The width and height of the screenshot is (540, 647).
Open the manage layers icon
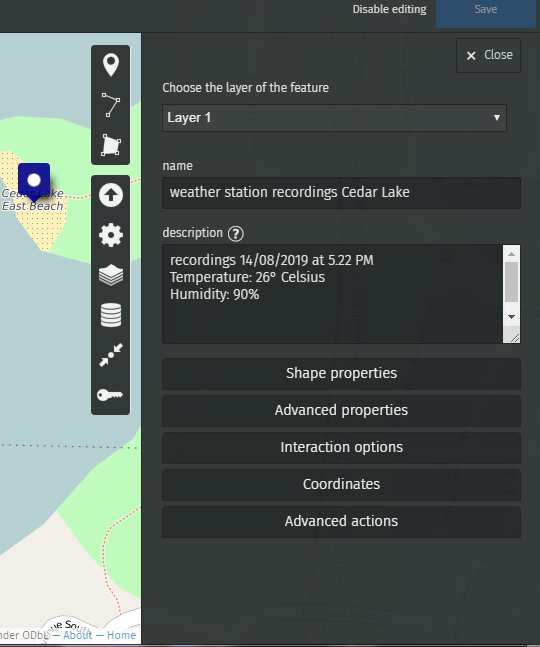(x=111, y=275)
